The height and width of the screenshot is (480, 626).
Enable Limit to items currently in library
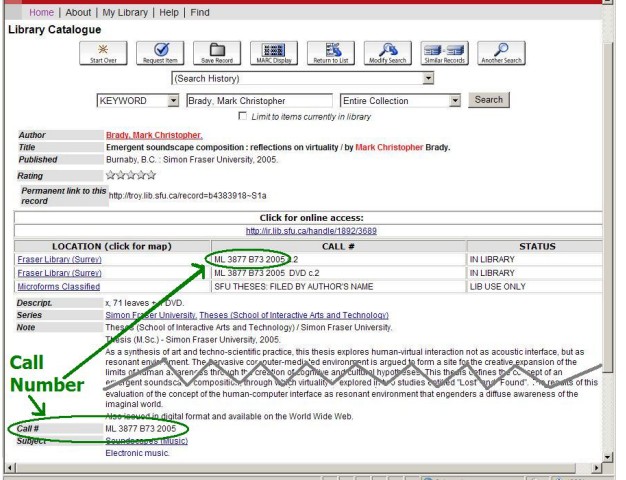coord(243,117)
